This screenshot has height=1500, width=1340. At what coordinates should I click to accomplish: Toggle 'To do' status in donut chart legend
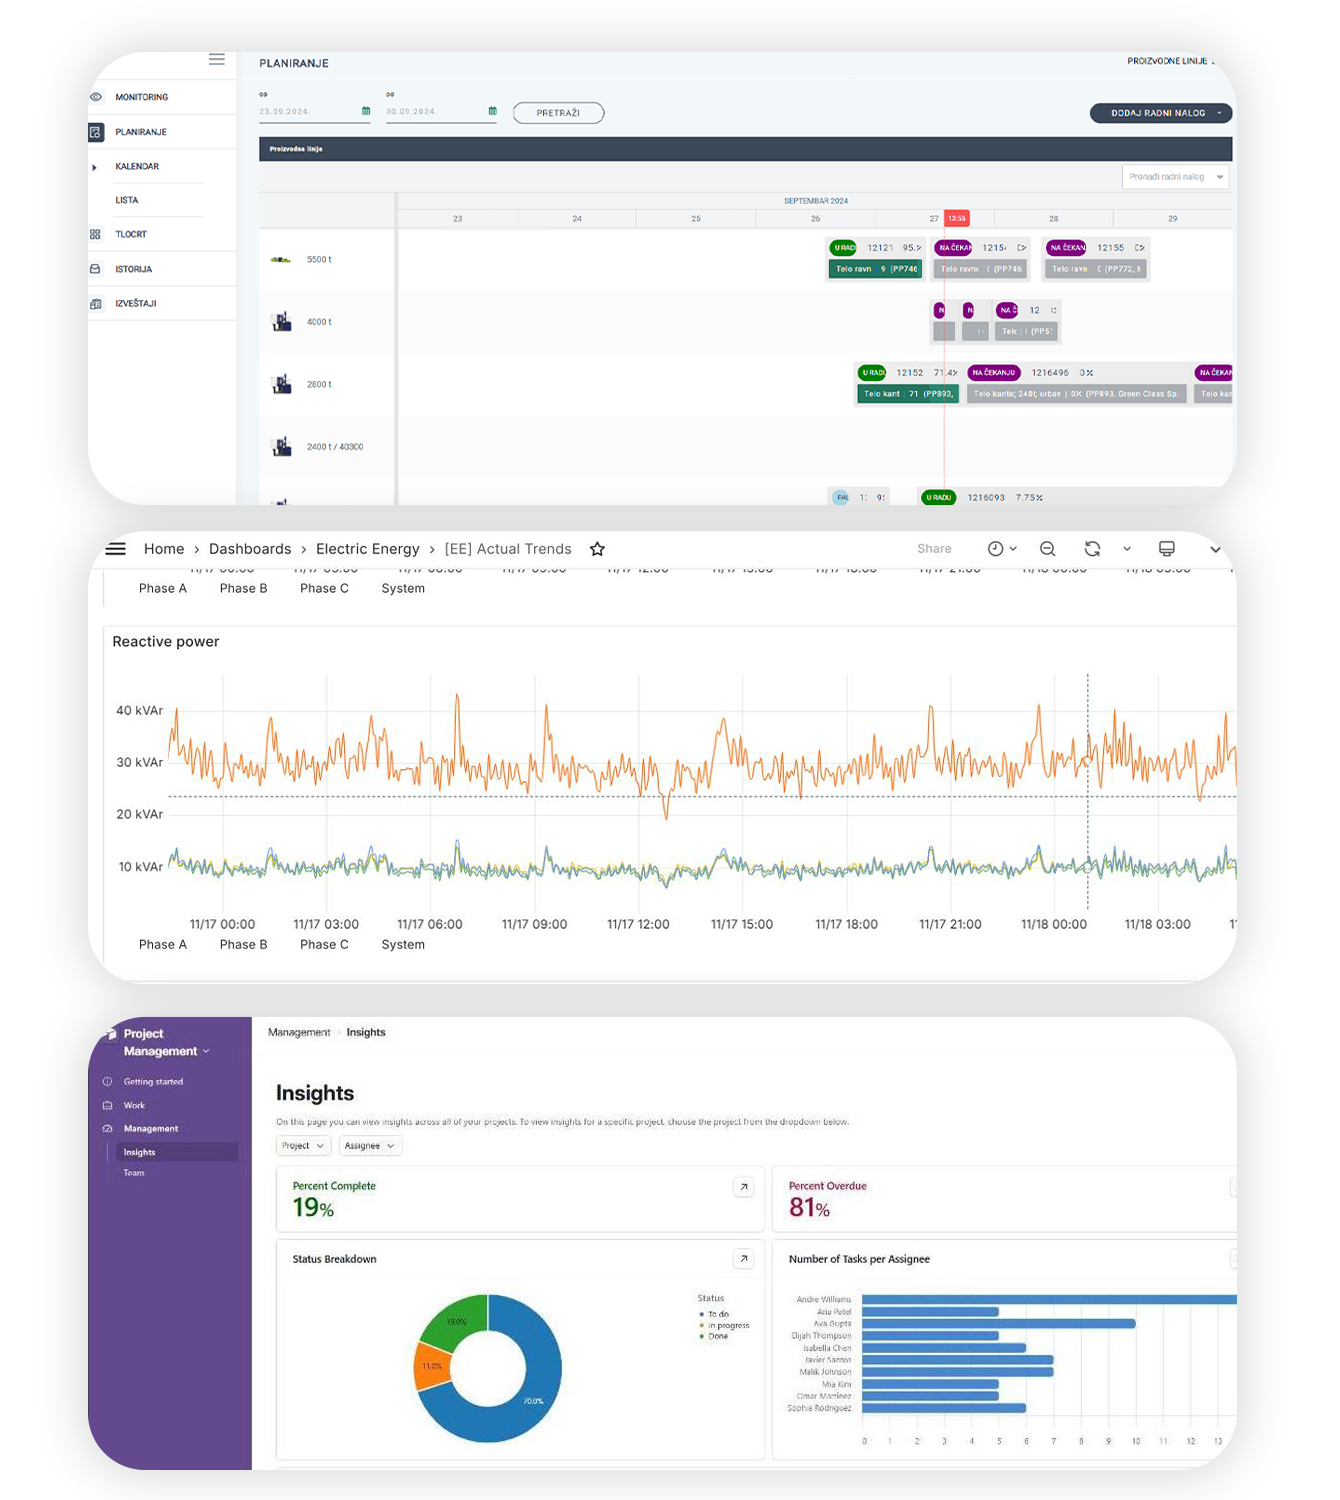[x=718, y=1314]
